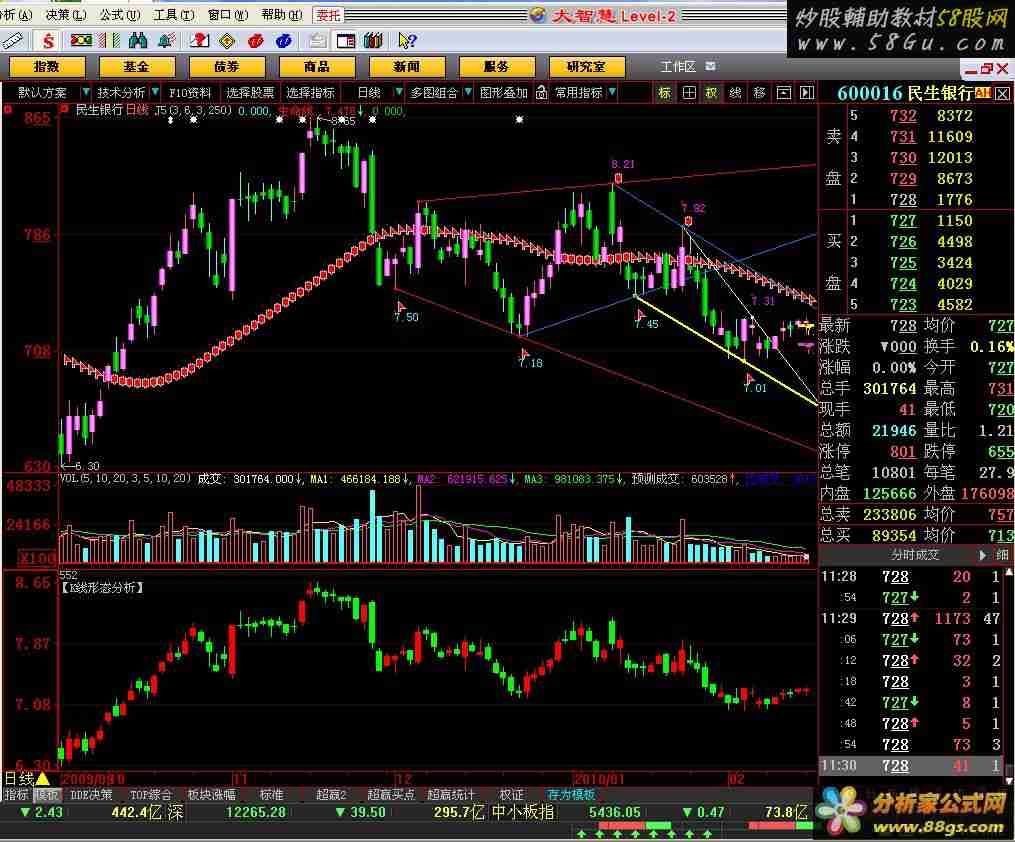Select the yellow diamond toolbar icon
The height and width of the screenshot is (842, 1015).
point(227,41)
